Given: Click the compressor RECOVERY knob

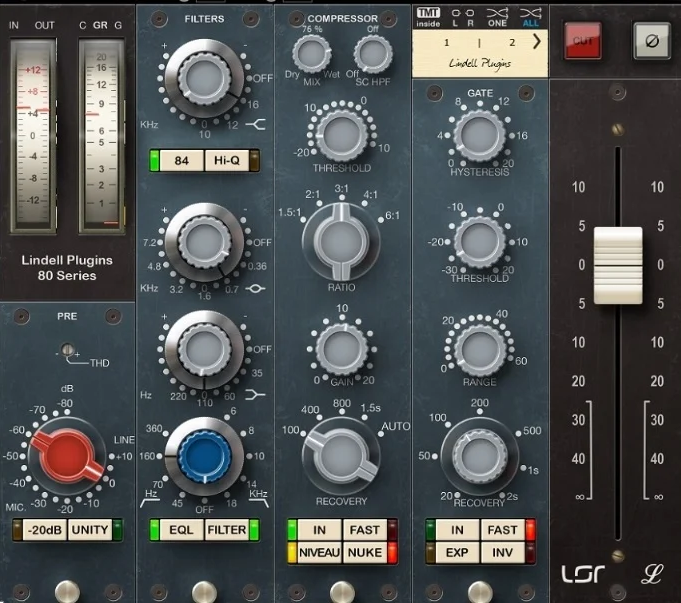Looking at the screenshot, I should 341,456.
